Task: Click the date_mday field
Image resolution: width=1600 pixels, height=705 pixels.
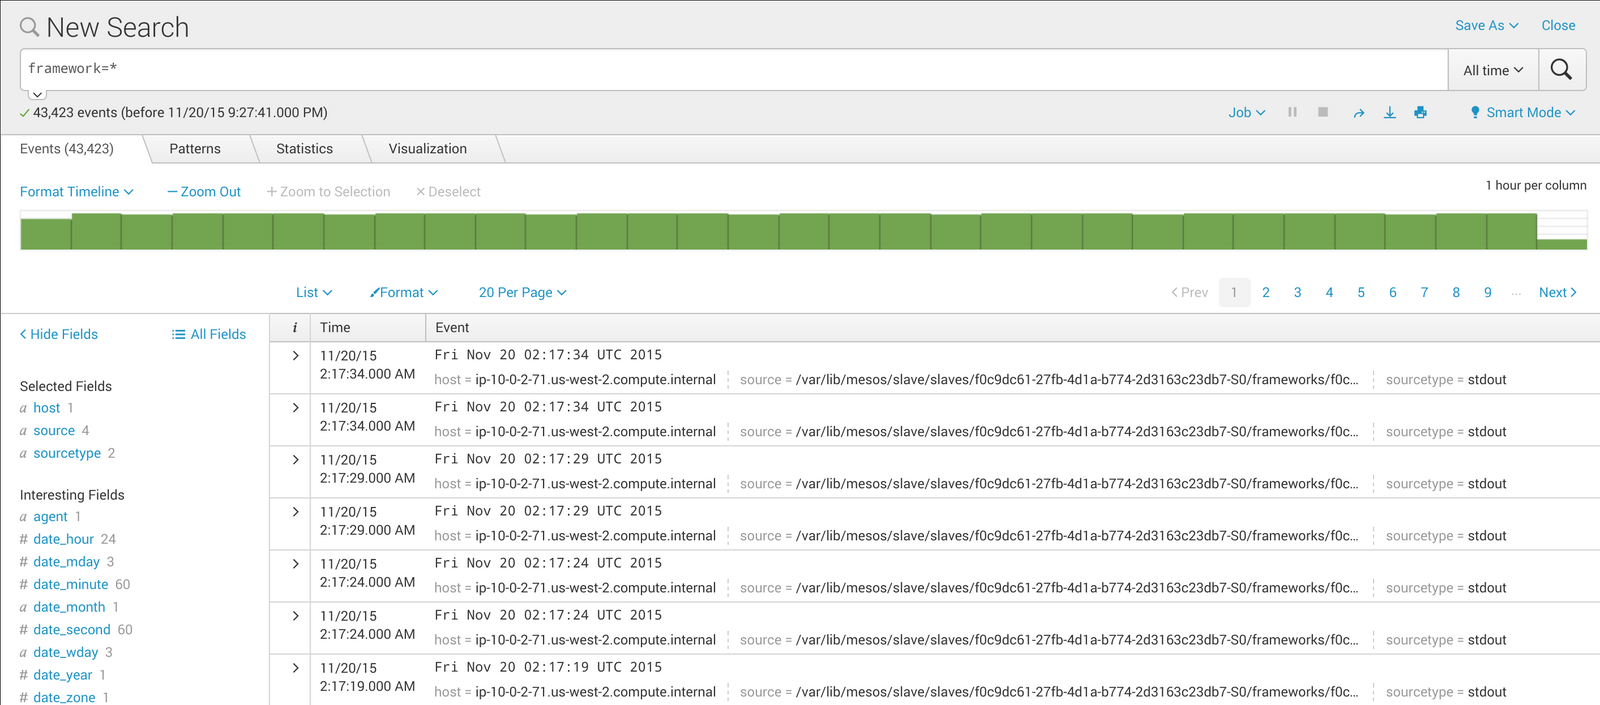Action: [66, 562]
